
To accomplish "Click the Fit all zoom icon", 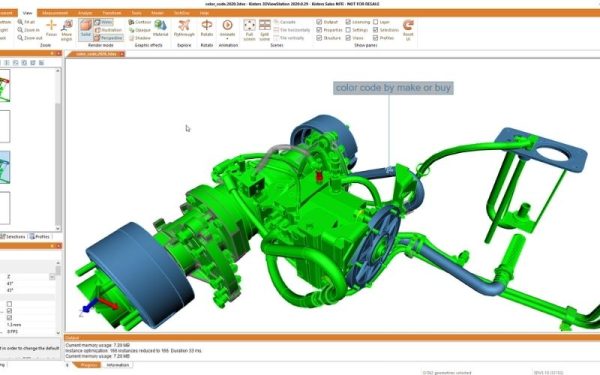I will 20,22.
